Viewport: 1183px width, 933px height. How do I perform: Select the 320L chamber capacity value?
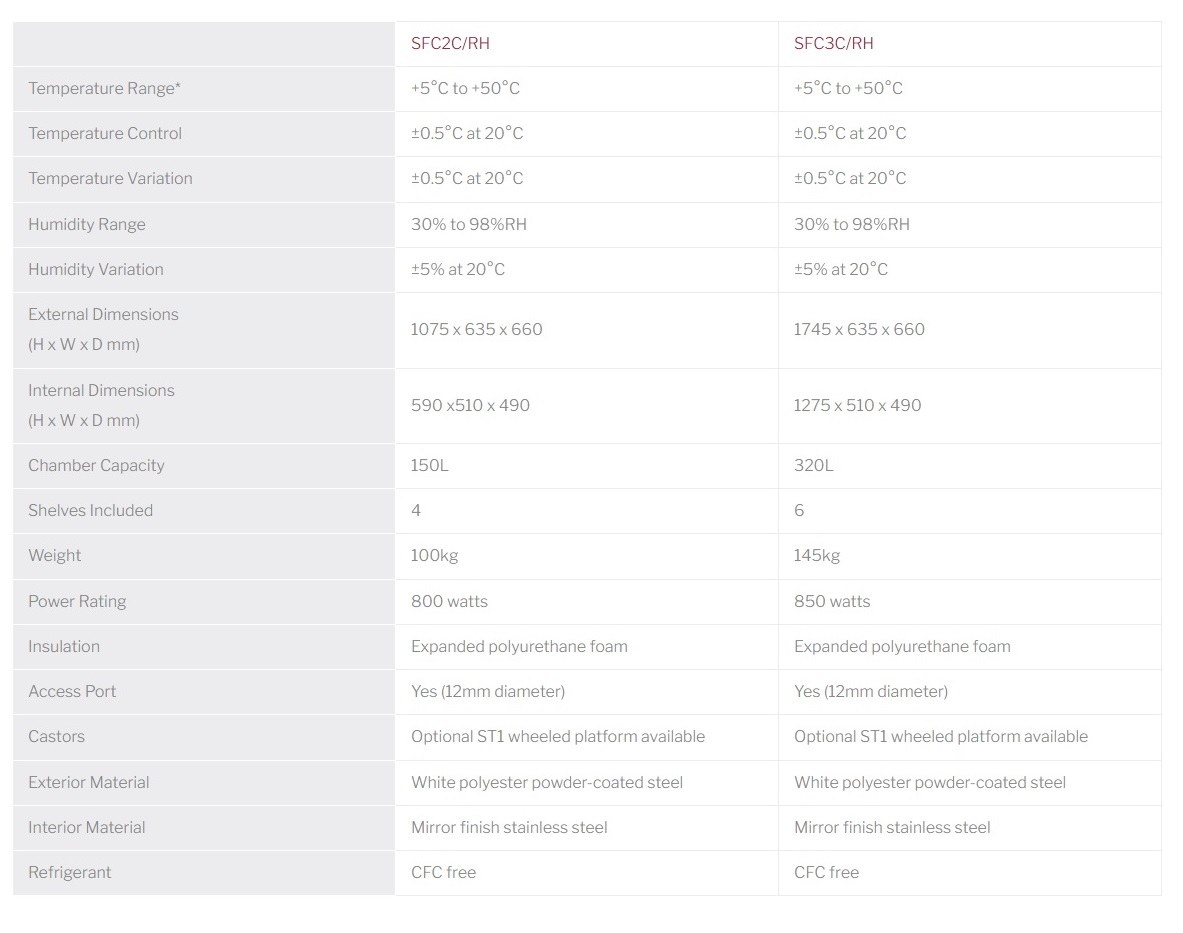[813, 465]
